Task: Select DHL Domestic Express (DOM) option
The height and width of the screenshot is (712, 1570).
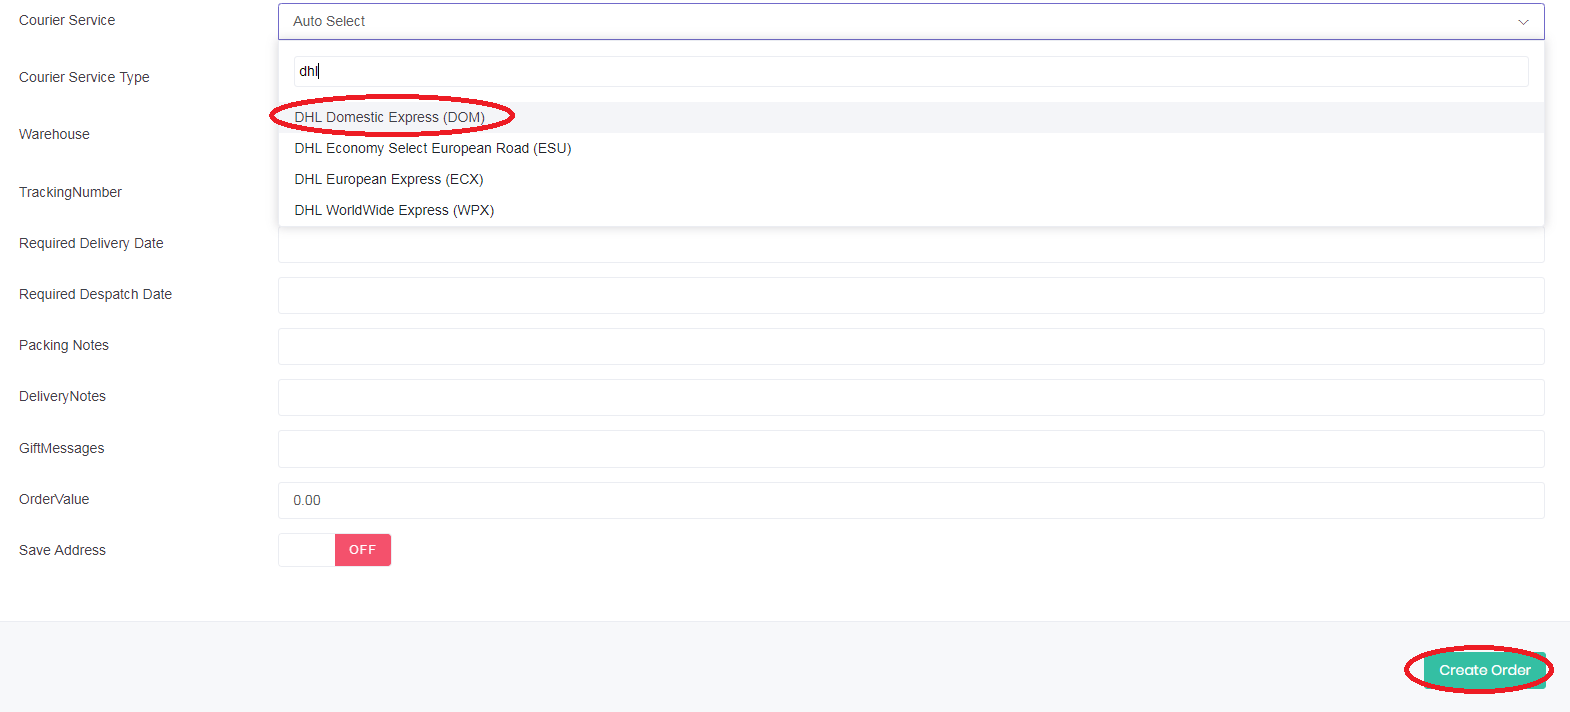Action: tap(911, 117)
